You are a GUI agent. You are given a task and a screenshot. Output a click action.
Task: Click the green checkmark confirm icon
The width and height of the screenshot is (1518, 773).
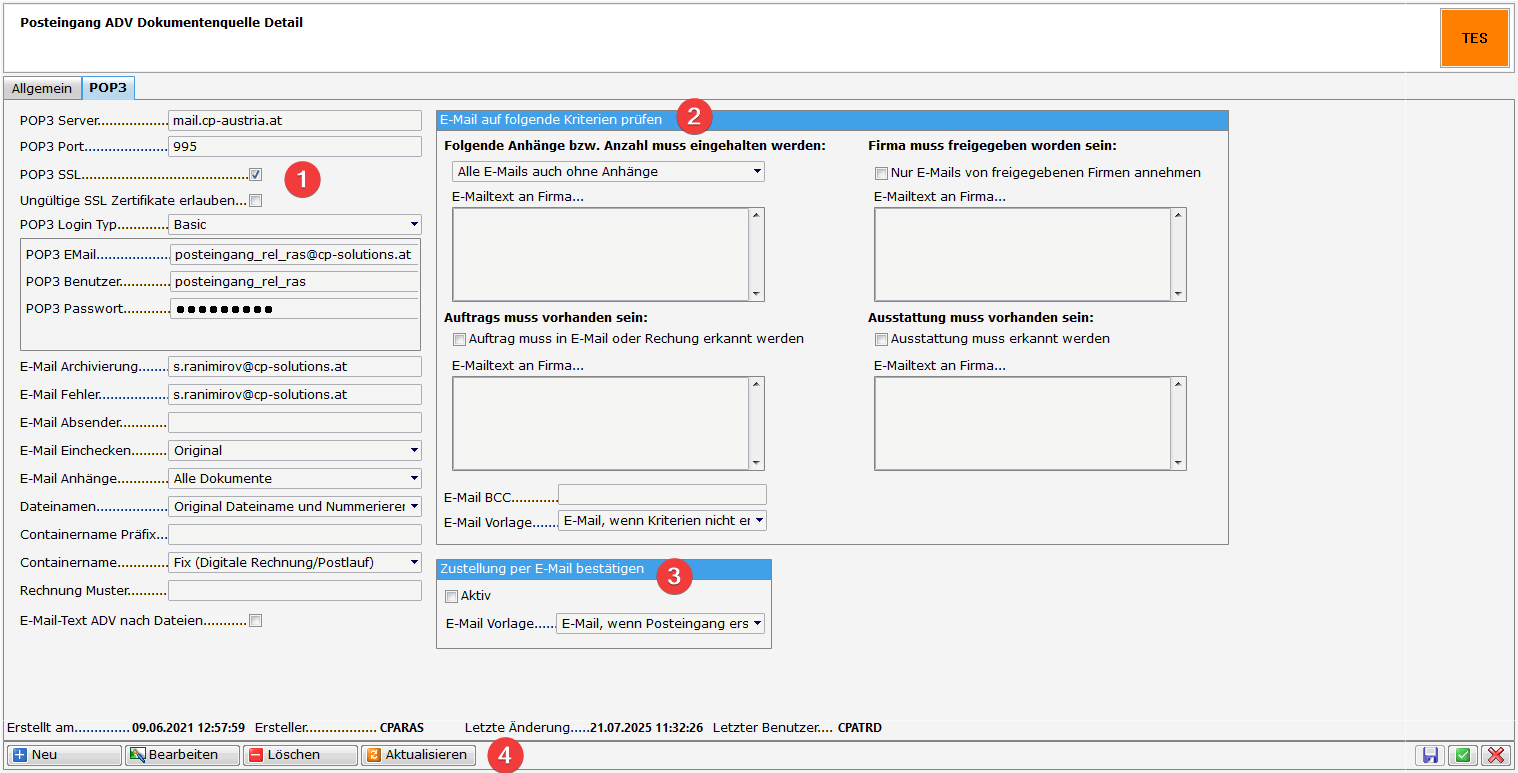point(1462,756)
